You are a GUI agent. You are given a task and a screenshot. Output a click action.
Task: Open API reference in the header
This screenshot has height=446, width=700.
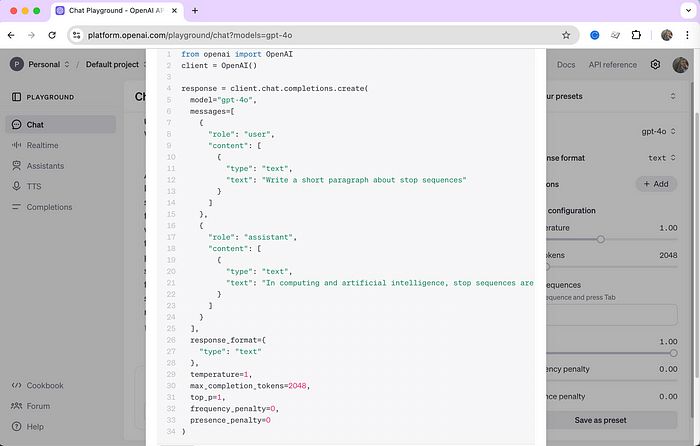[612, 65]
